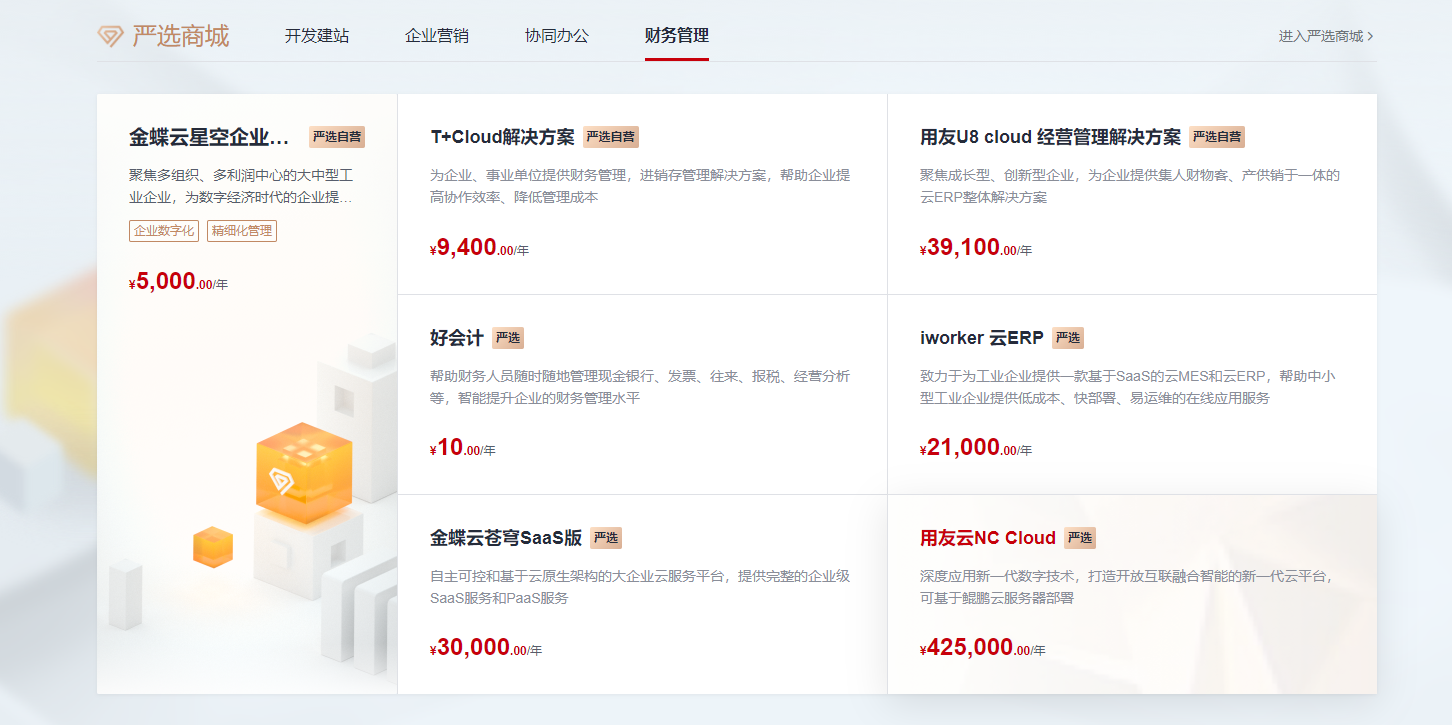The height and width of the screenshot is (725, 1452).
Task: Click the 用友云NC Cloud description starting 深度应用
Action: pos(1128,587)
